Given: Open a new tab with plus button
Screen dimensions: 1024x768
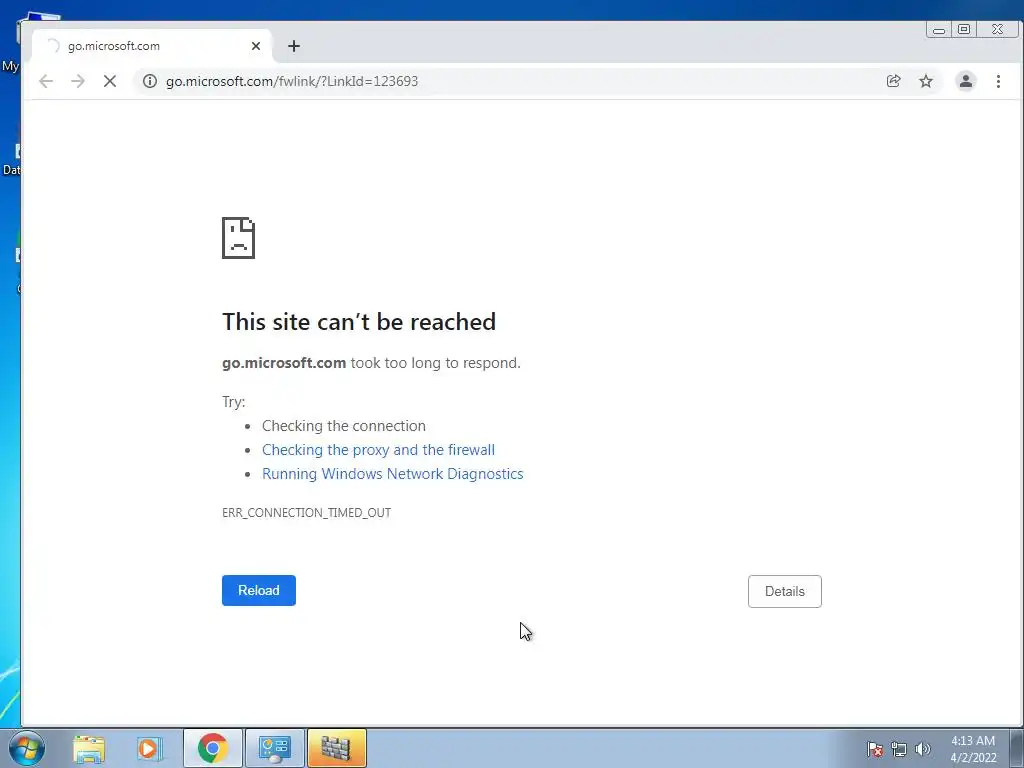Looking at the screenshot, I should [294, 46].
